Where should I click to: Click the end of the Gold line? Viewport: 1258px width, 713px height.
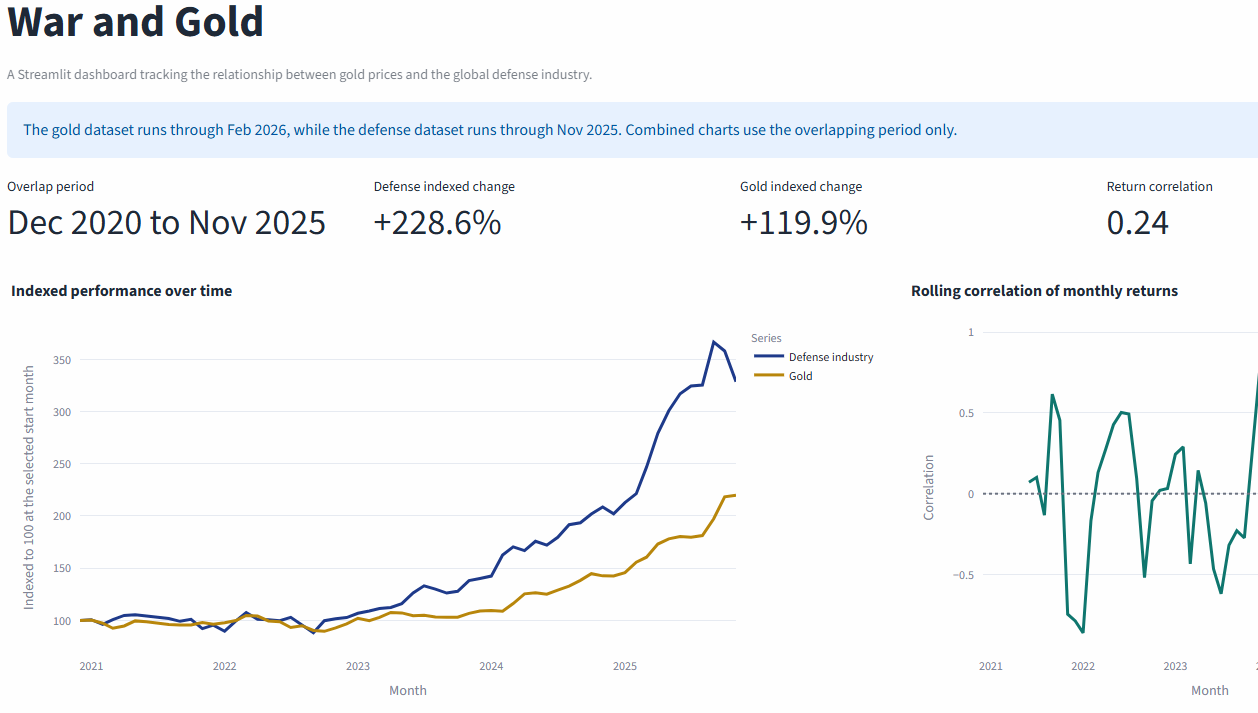click(x=735, y=495)
